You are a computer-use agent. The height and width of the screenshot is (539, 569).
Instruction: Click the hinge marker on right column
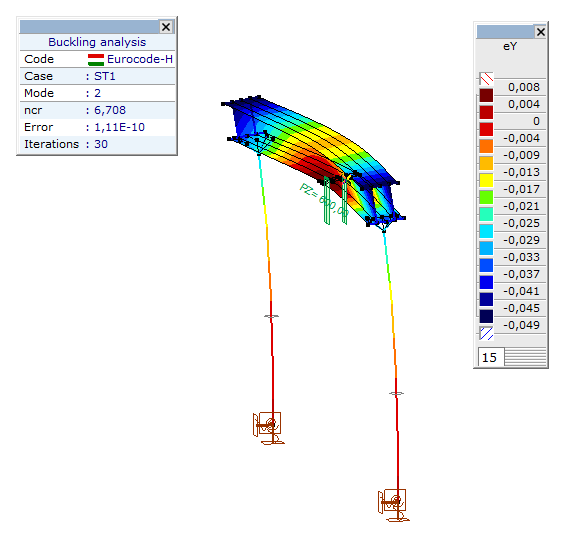pos(396,393)
